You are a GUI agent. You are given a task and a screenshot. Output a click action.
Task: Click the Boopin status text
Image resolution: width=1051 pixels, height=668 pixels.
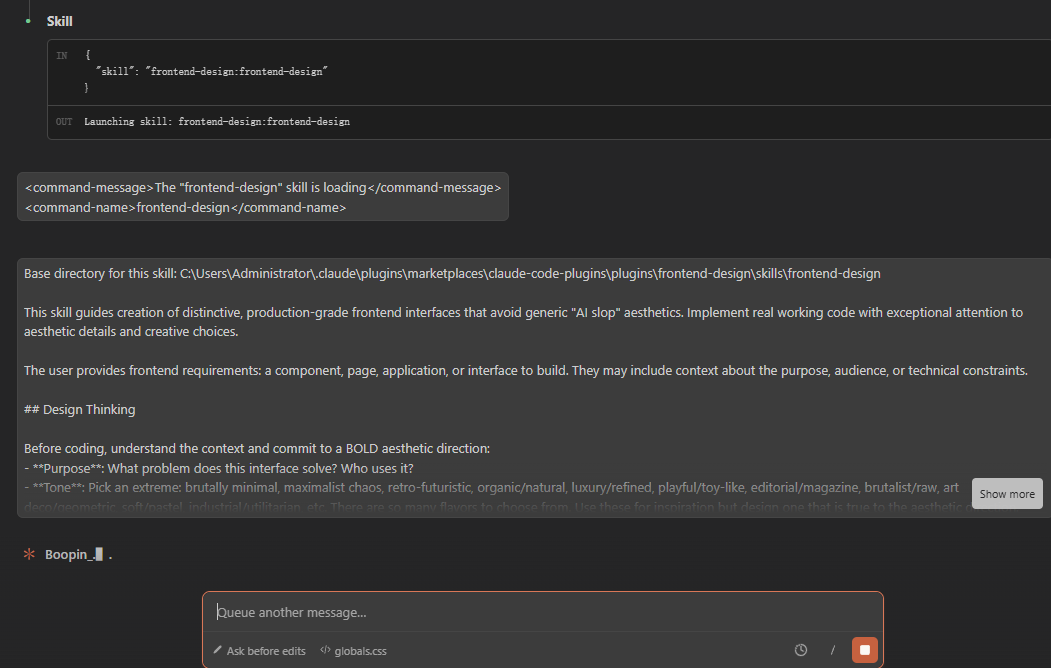(70, 554)
